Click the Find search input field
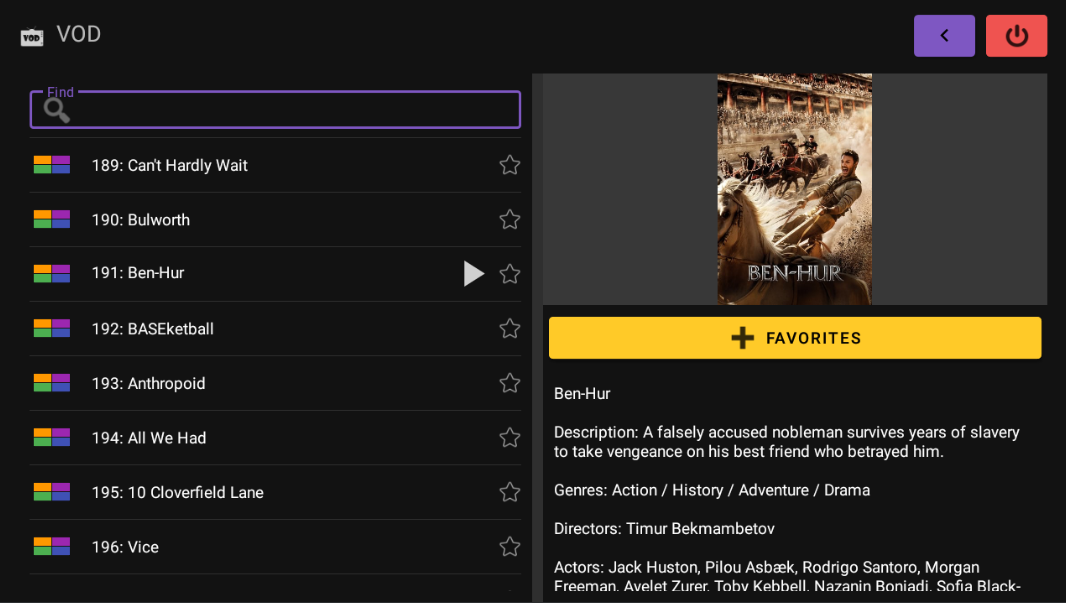Viewport: 1066px width, 603px height. (290, 110)
